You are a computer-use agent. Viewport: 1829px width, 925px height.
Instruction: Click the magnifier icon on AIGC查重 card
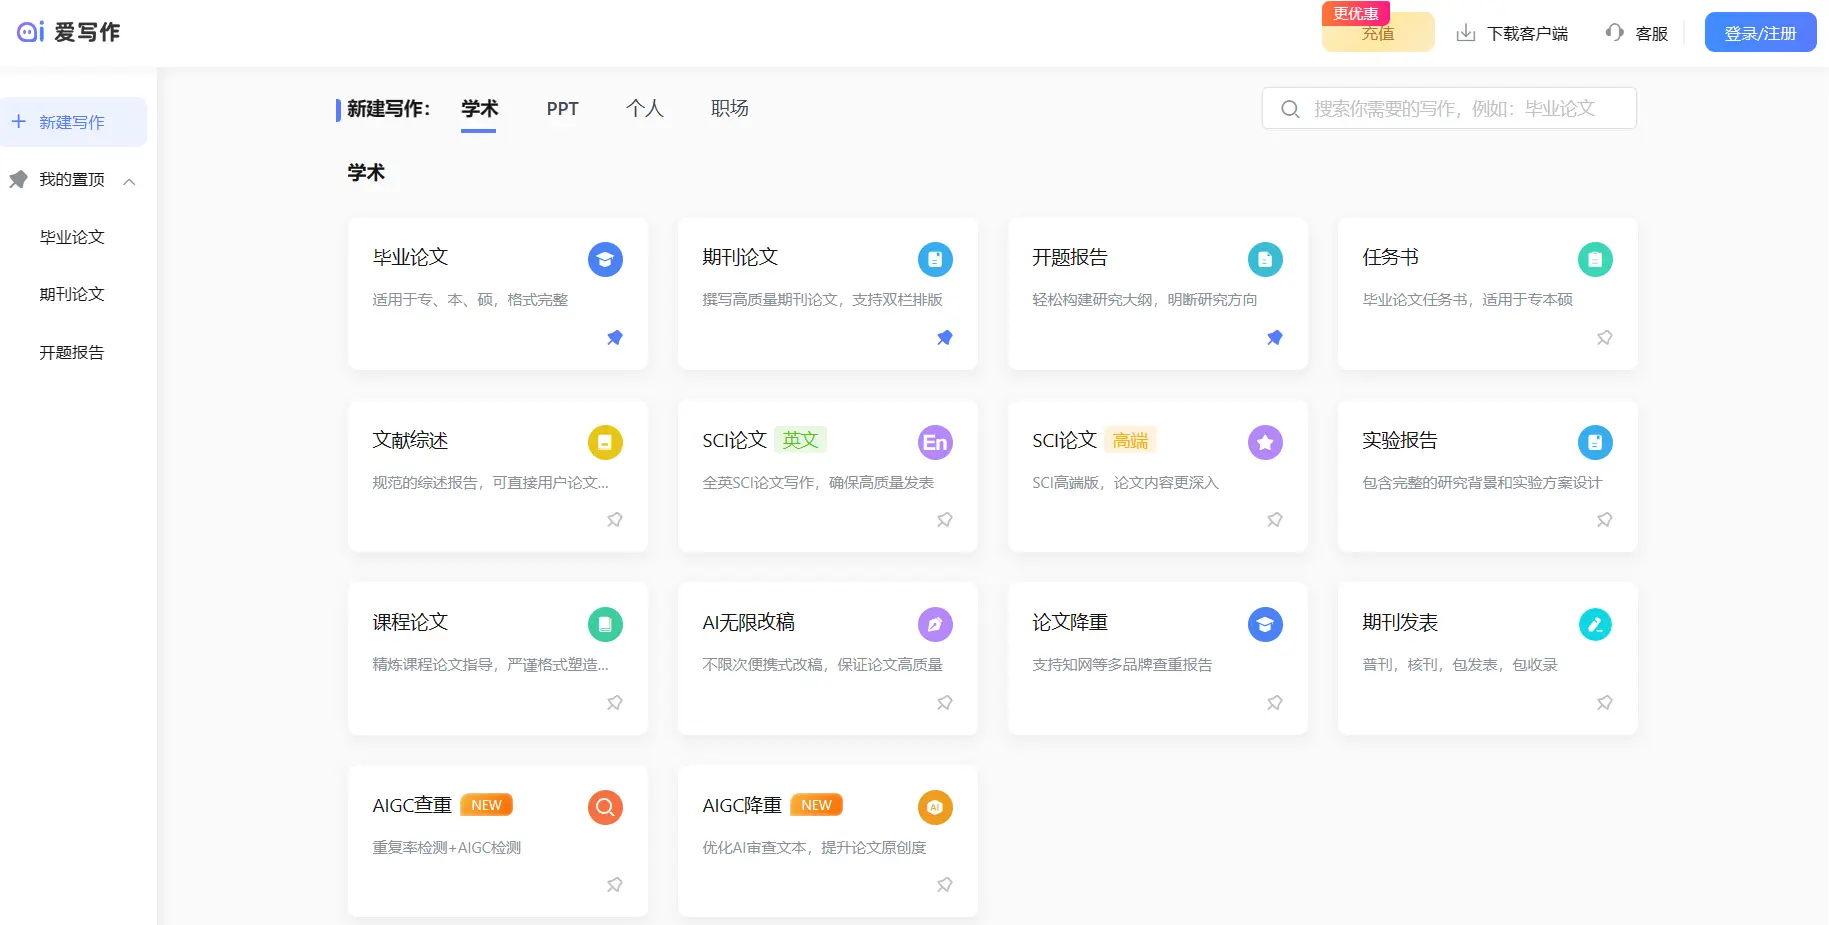[605, 807]
